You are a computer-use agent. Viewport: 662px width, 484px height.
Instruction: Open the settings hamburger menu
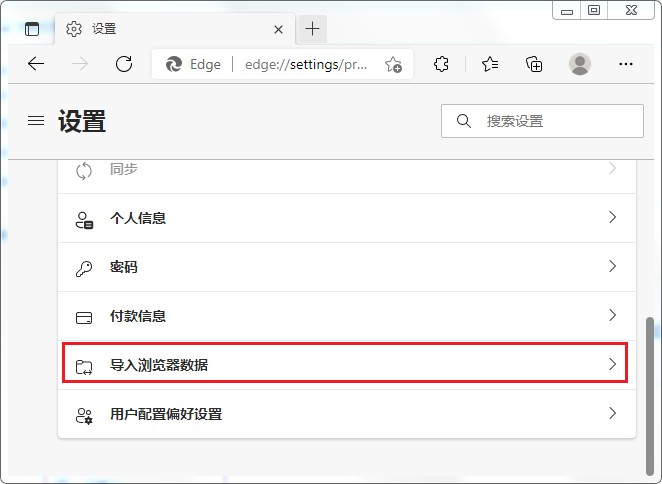[x=36, y=121]
